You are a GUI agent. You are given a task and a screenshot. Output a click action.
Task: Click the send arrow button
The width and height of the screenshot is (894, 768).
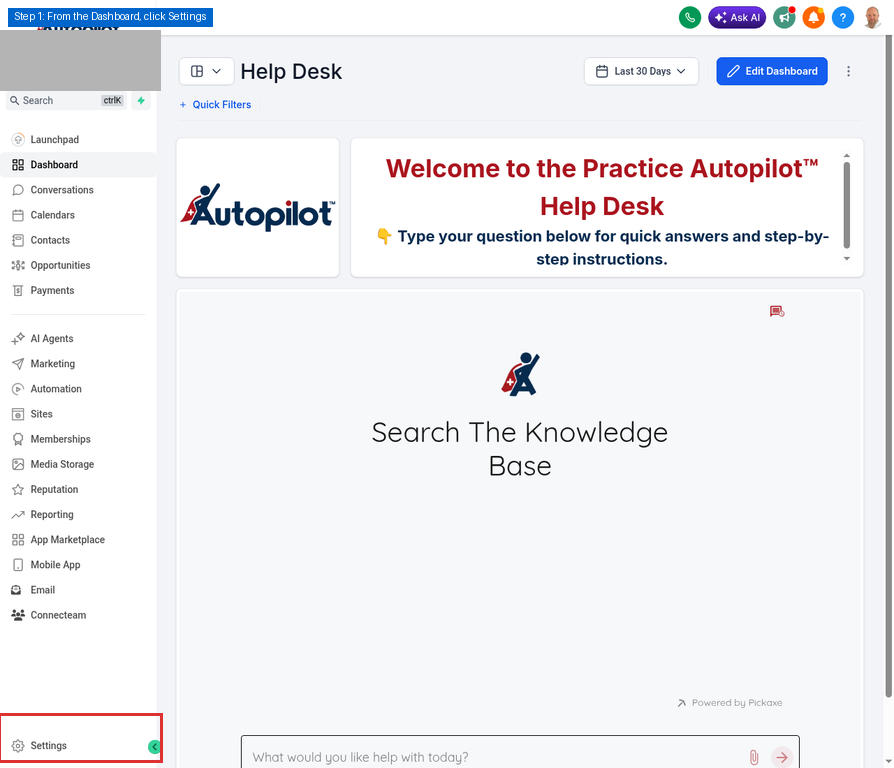tap(782, 757)
